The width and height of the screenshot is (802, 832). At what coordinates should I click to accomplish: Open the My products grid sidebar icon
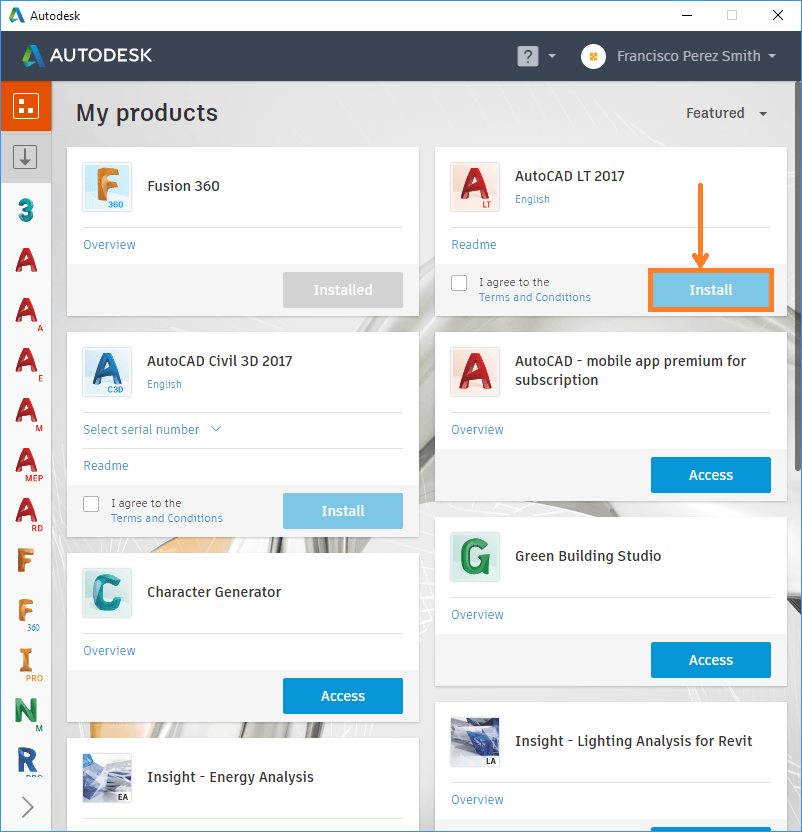(26, 106)
